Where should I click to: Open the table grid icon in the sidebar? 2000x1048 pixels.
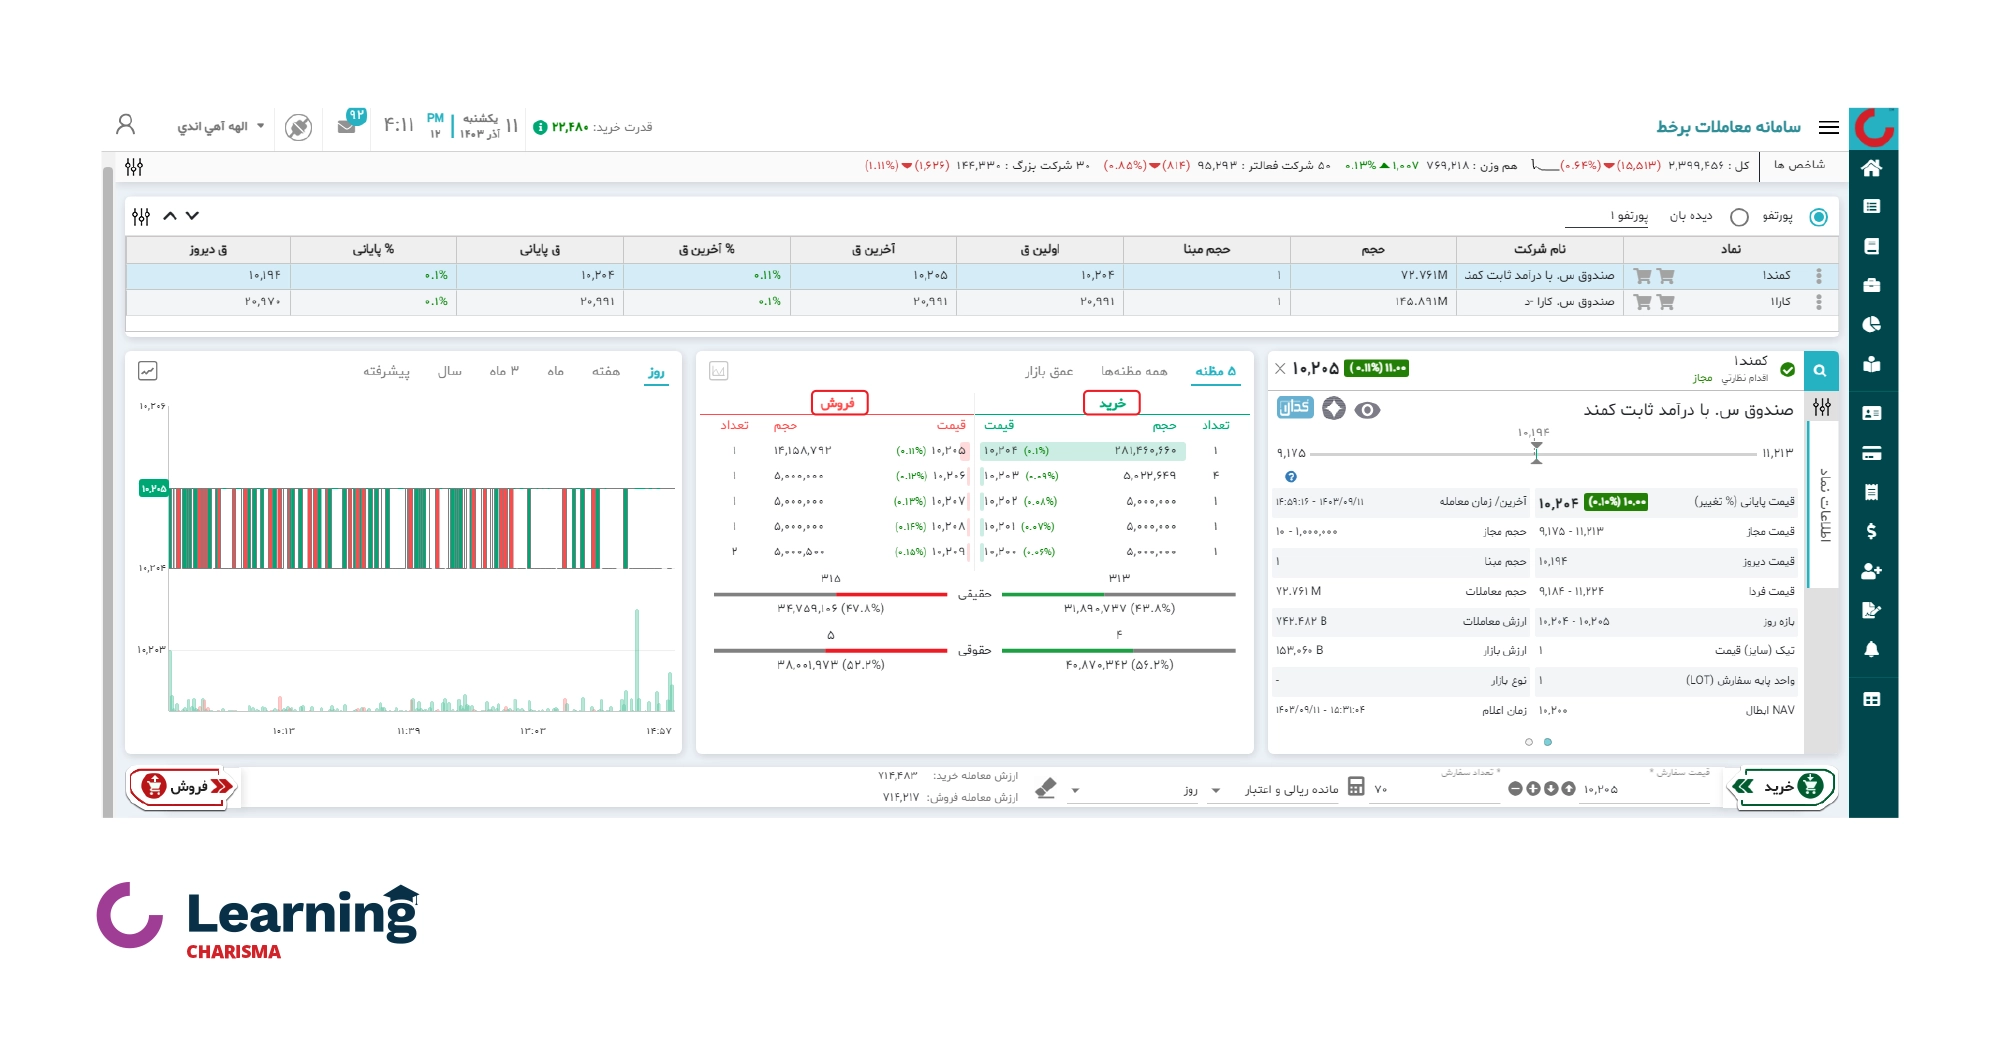pos(1872,699)
